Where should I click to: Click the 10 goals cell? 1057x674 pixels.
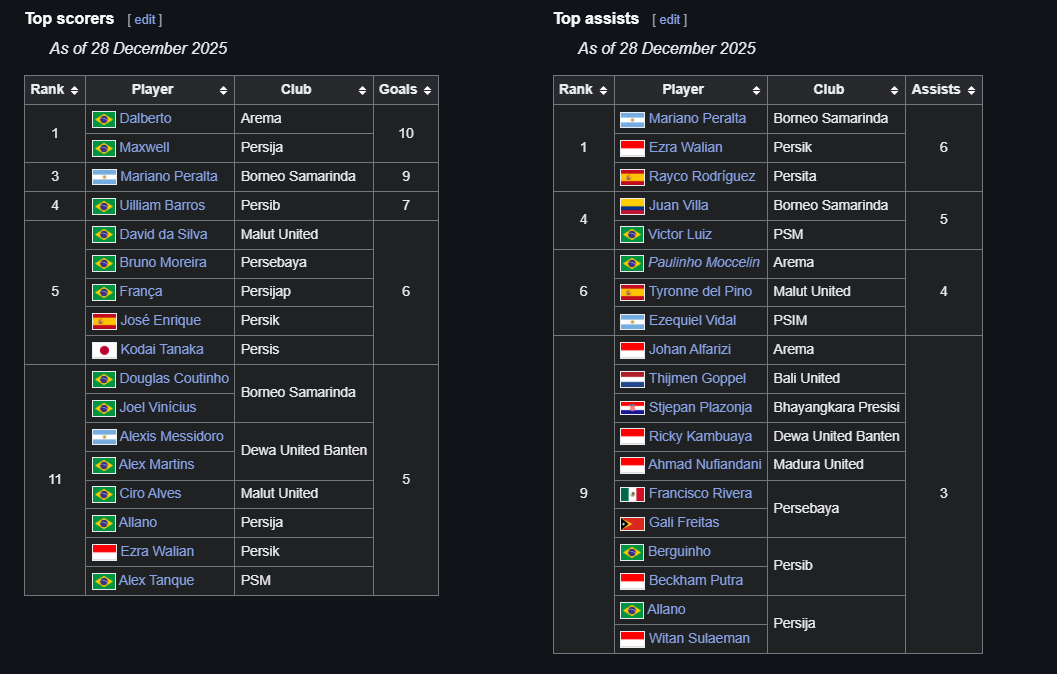point(406,133)
